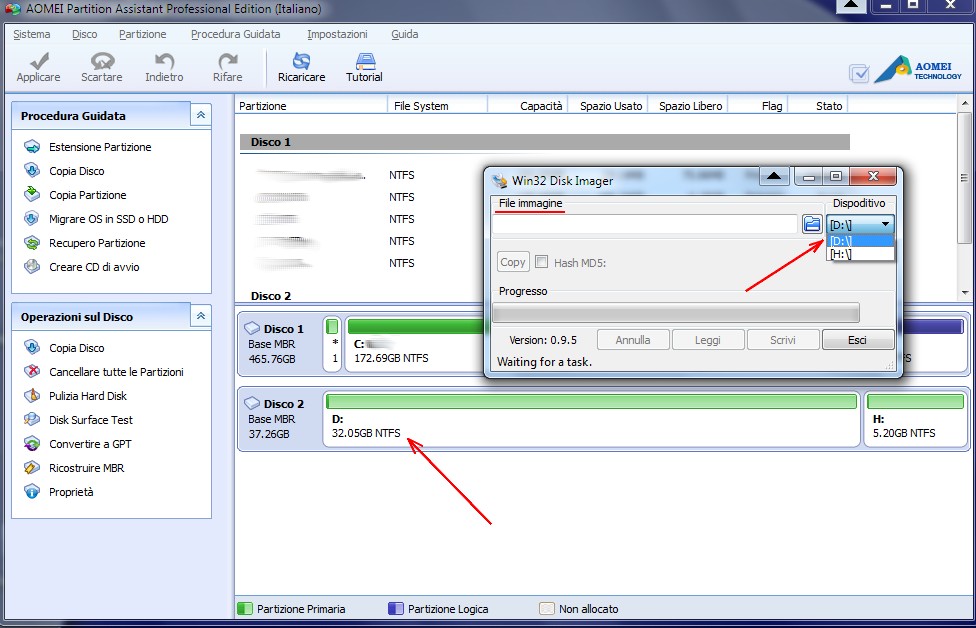
Task: Start Migrare OS in SSD o HDD wizard
Action: click(x=108, y=219)
